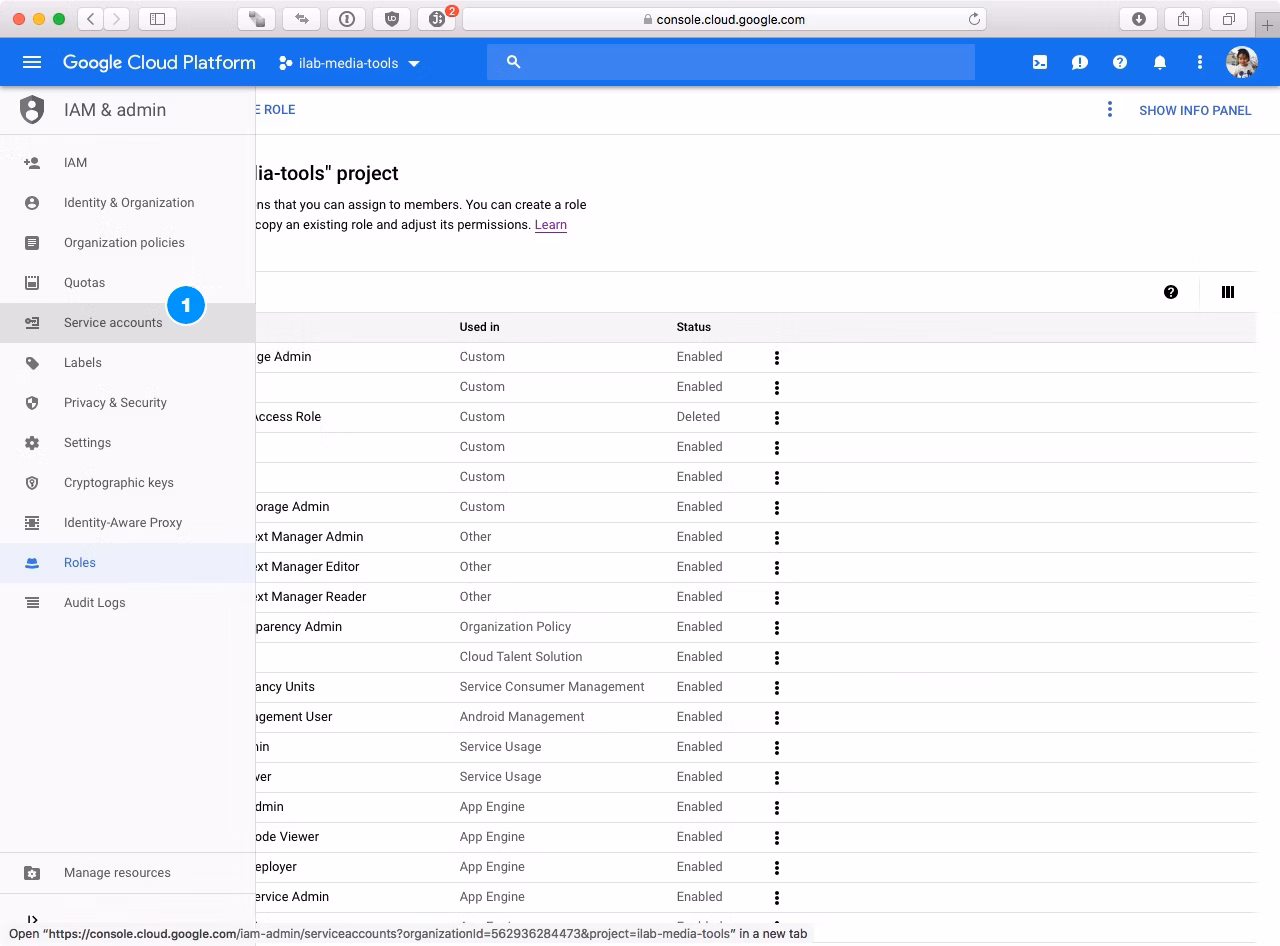Expand the ilab-media-tools project selector
The height and width of the screenshot is (946, 1280).
pos(350,63)
